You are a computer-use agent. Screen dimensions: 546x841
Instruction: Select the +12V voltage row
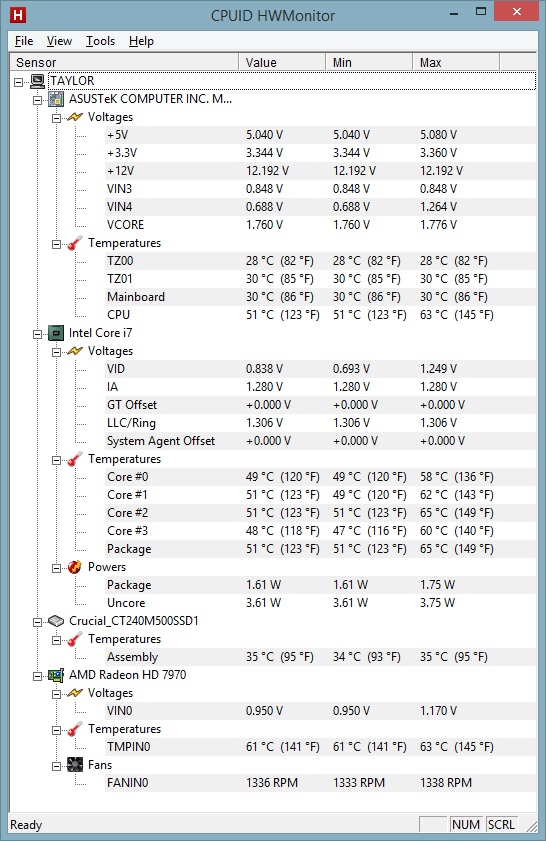pos(321,171)
